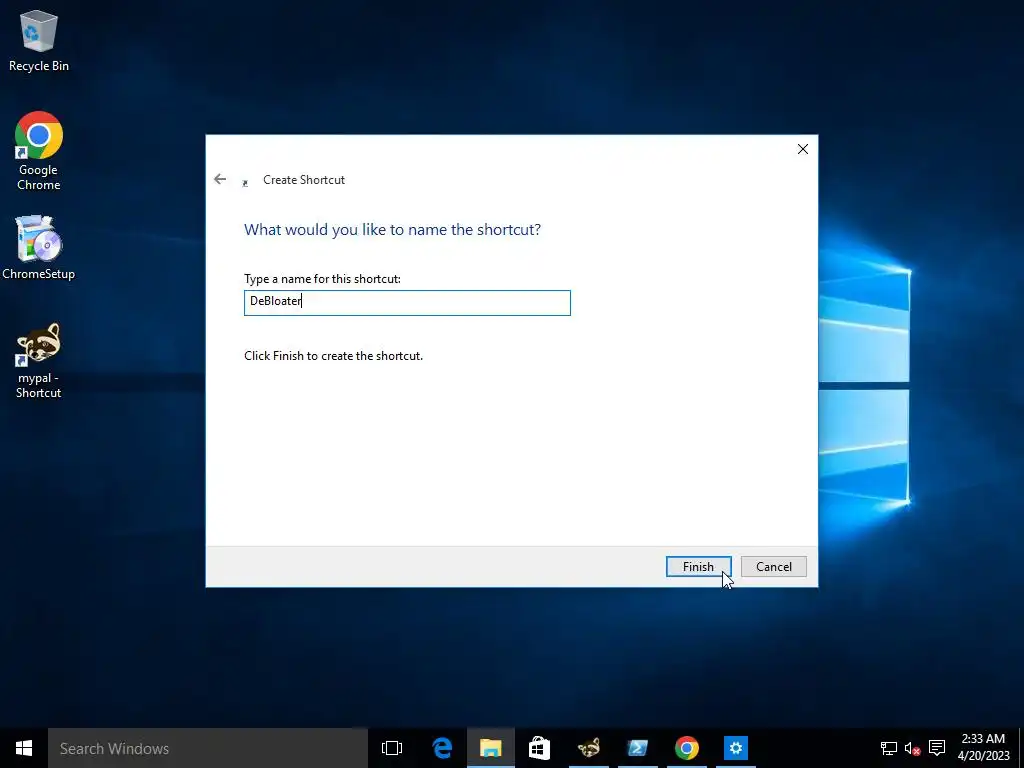The width and height of the screenshot is (1024, 768).
Task: Click the Finish button
Action: [698, 566]
